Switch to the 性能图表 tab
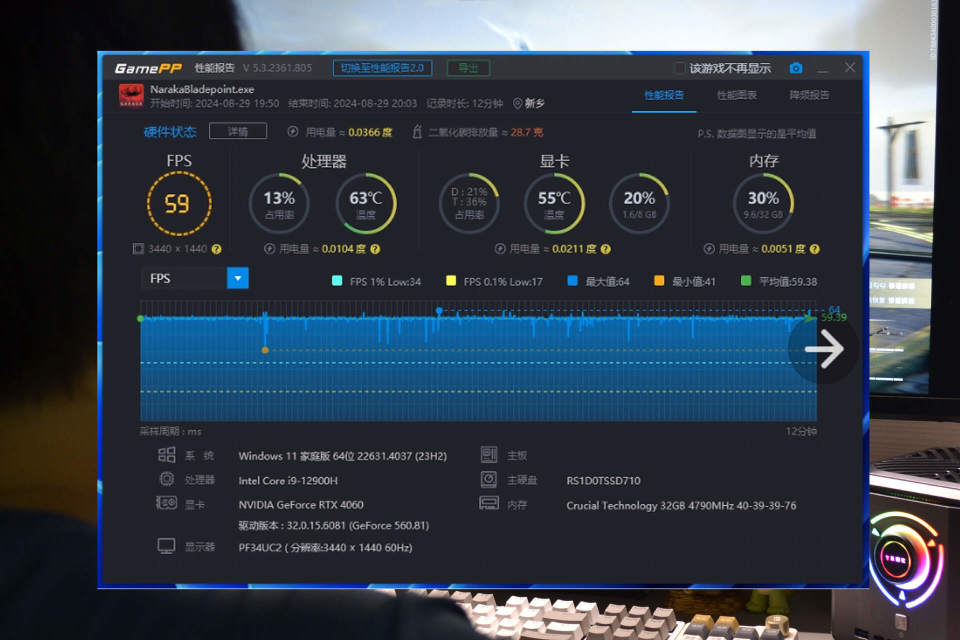 pos(737,95)
